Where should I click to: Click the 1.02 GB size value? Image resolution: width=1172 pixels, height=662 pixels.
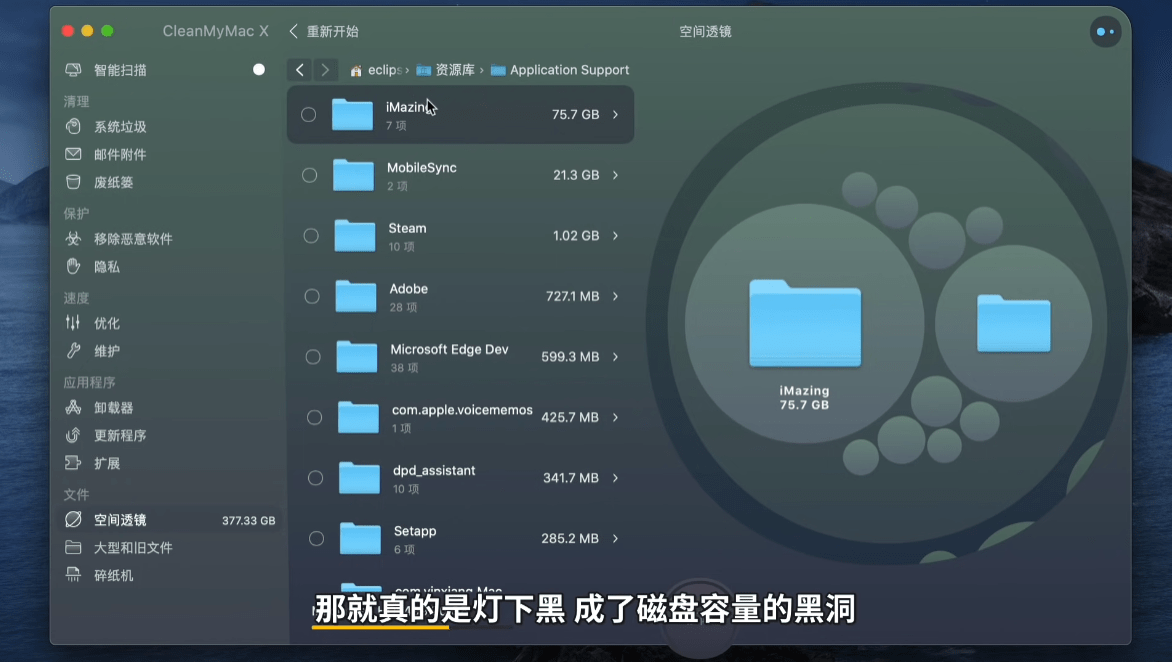coord(576,235)
